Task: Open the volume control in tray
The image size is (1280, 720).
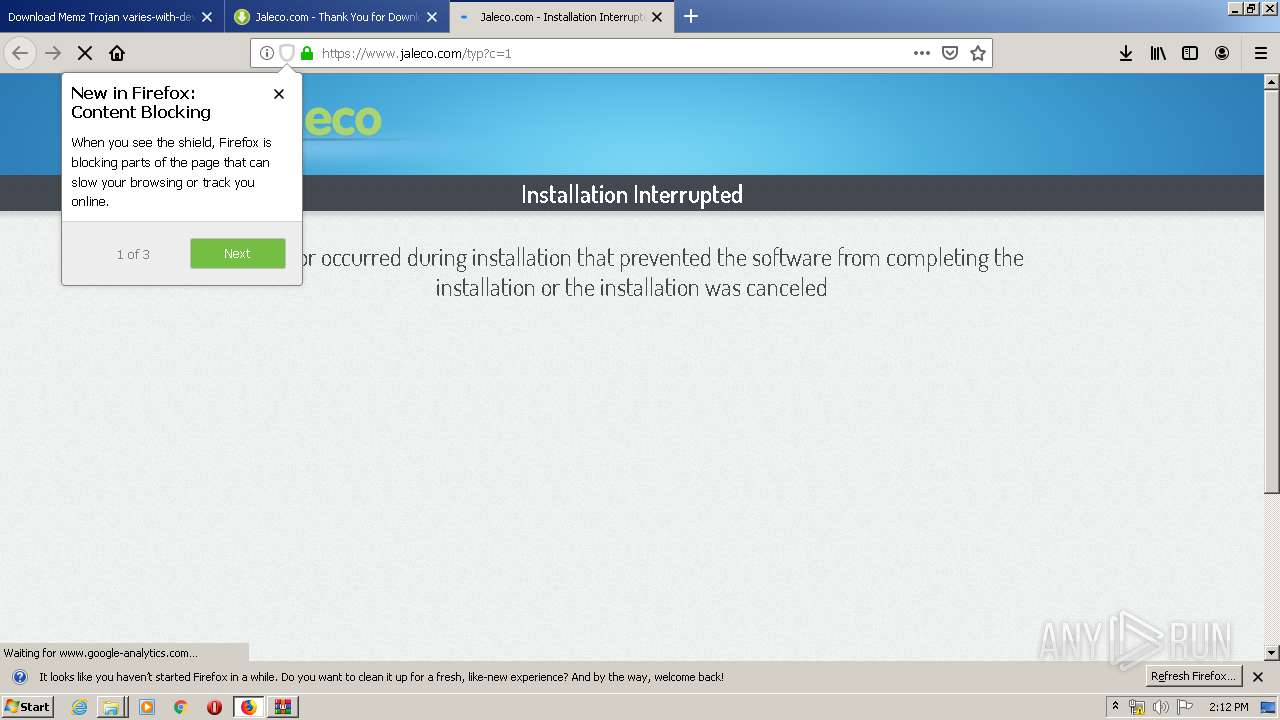Action: (1161, 707)
